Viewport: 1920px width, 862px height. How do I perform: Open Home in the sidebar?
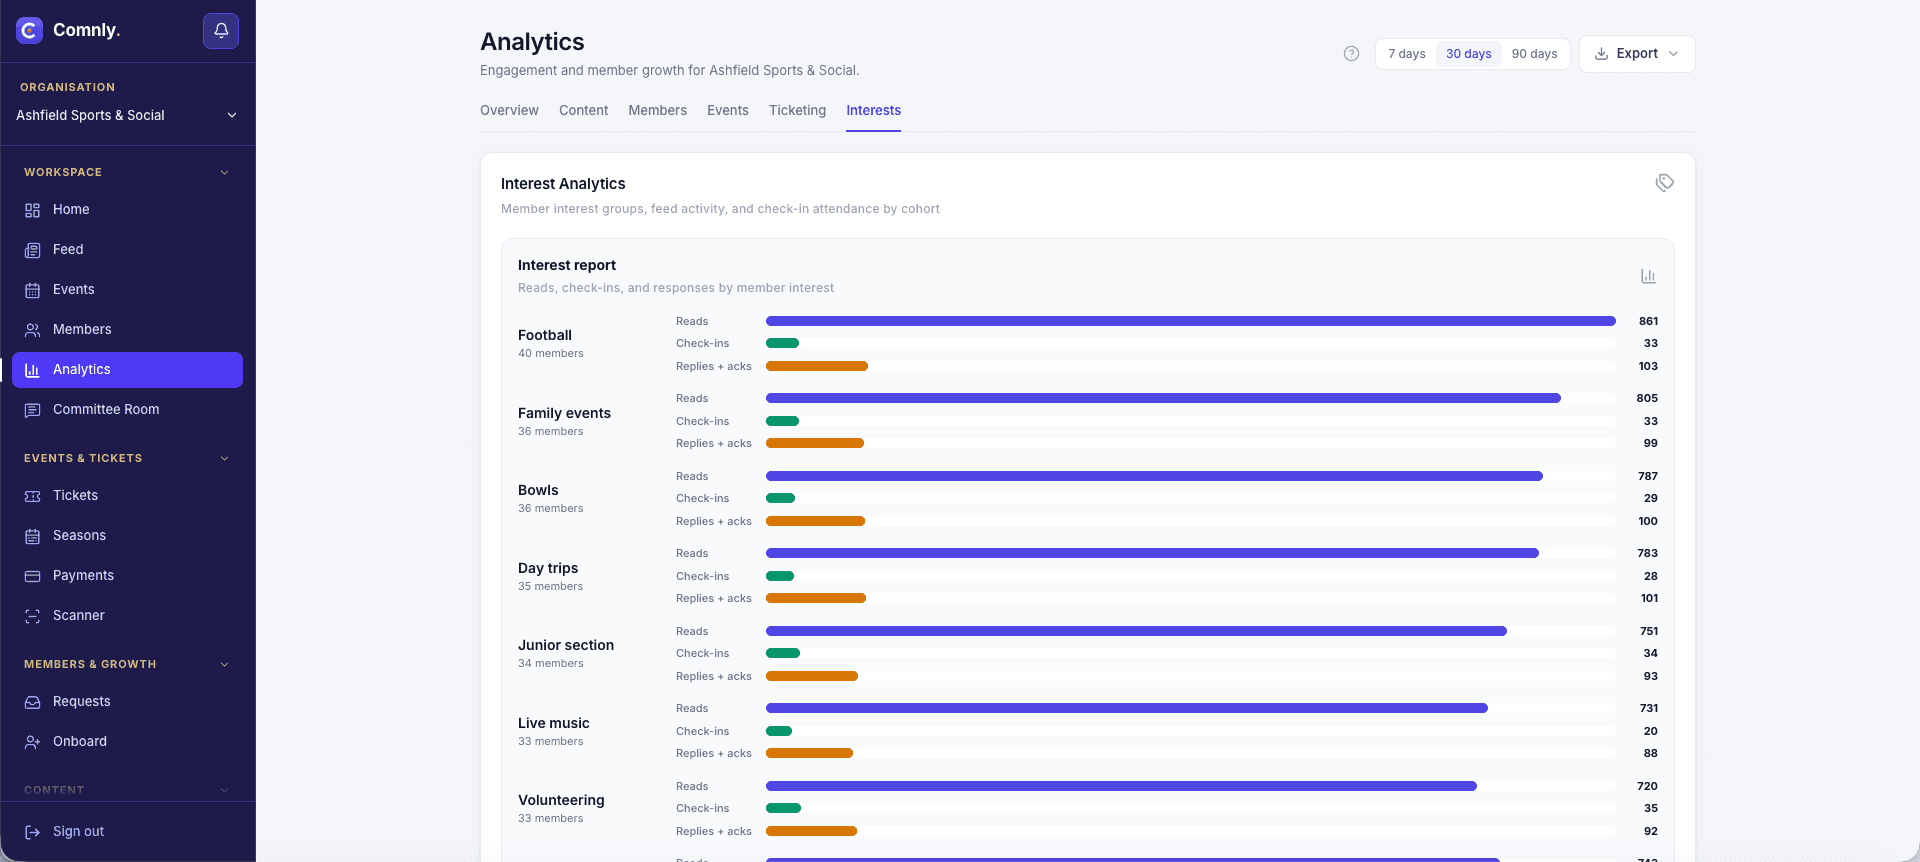pos(127,210)
